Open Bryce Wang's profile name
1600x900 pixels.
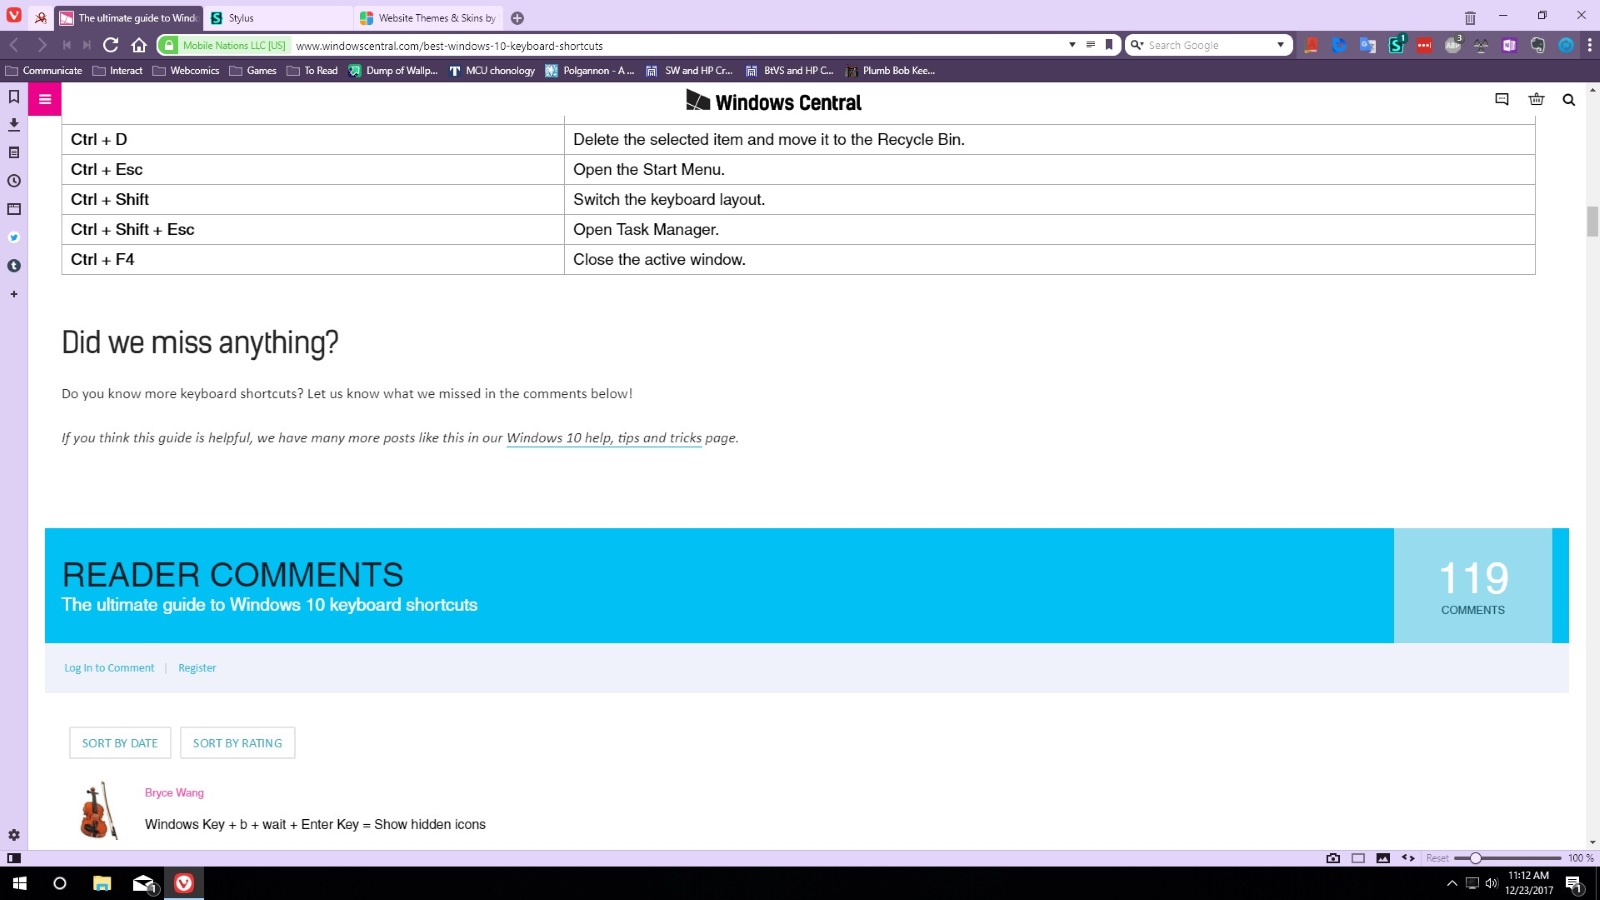tap(174, 793)
